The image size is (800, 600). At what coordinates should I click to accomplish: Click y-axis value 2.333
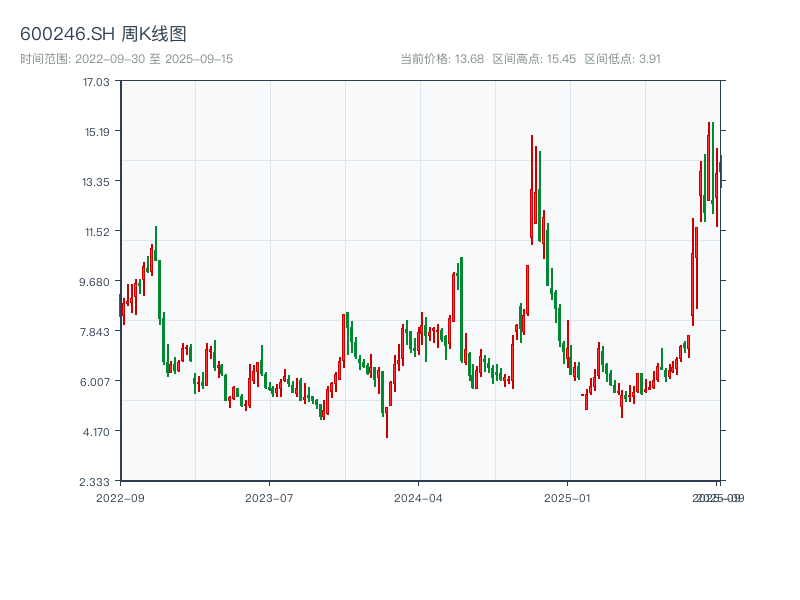click(x=95, y=482)
